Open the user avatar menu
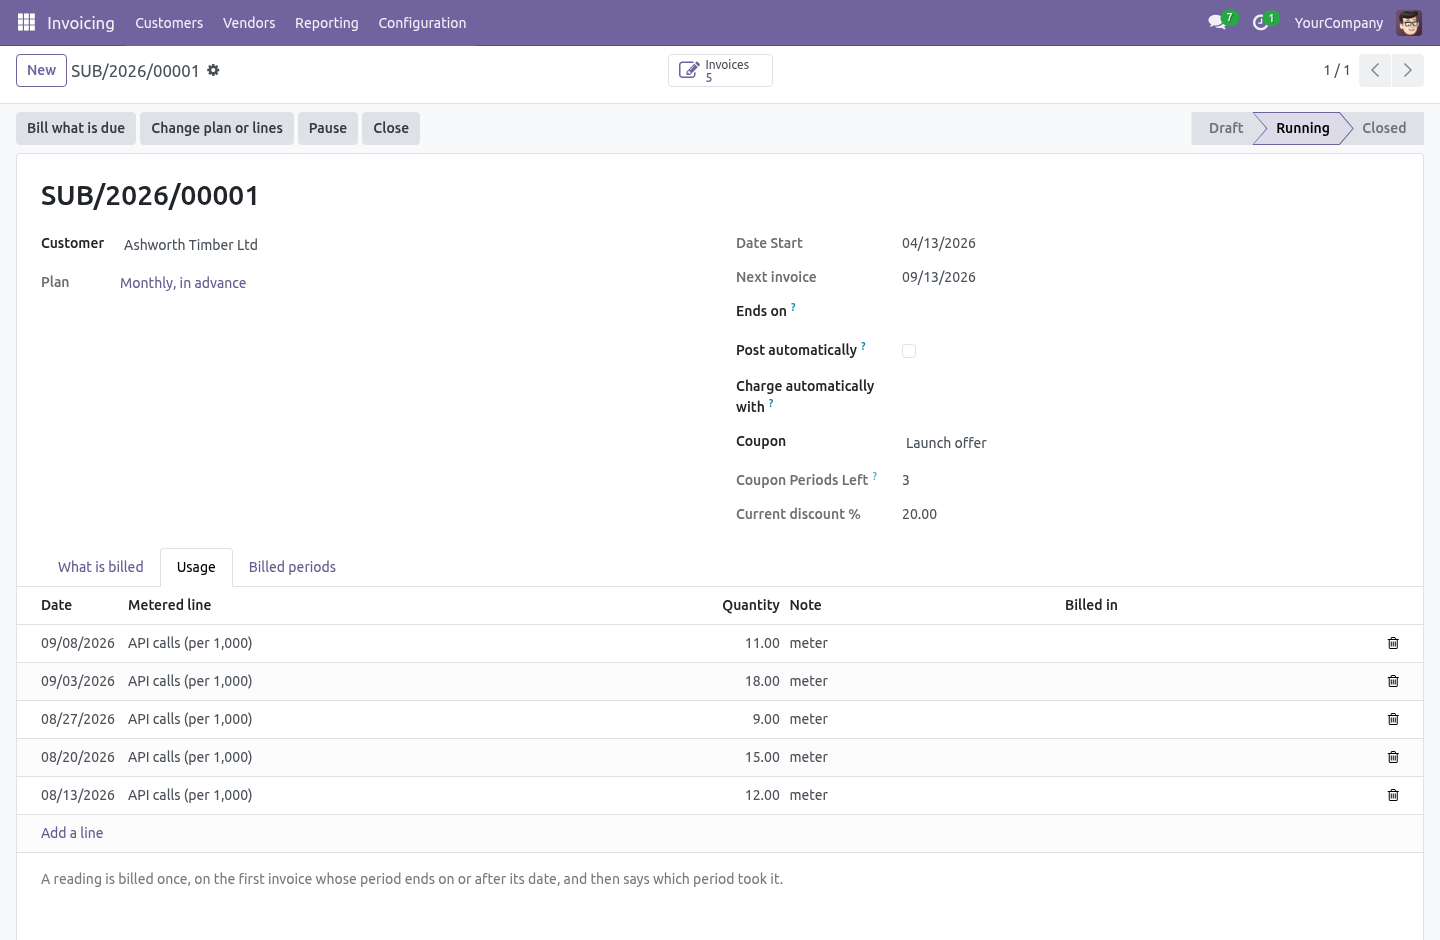The width and height of the screenshot is (1440, 940). (x=1409, y=22)
